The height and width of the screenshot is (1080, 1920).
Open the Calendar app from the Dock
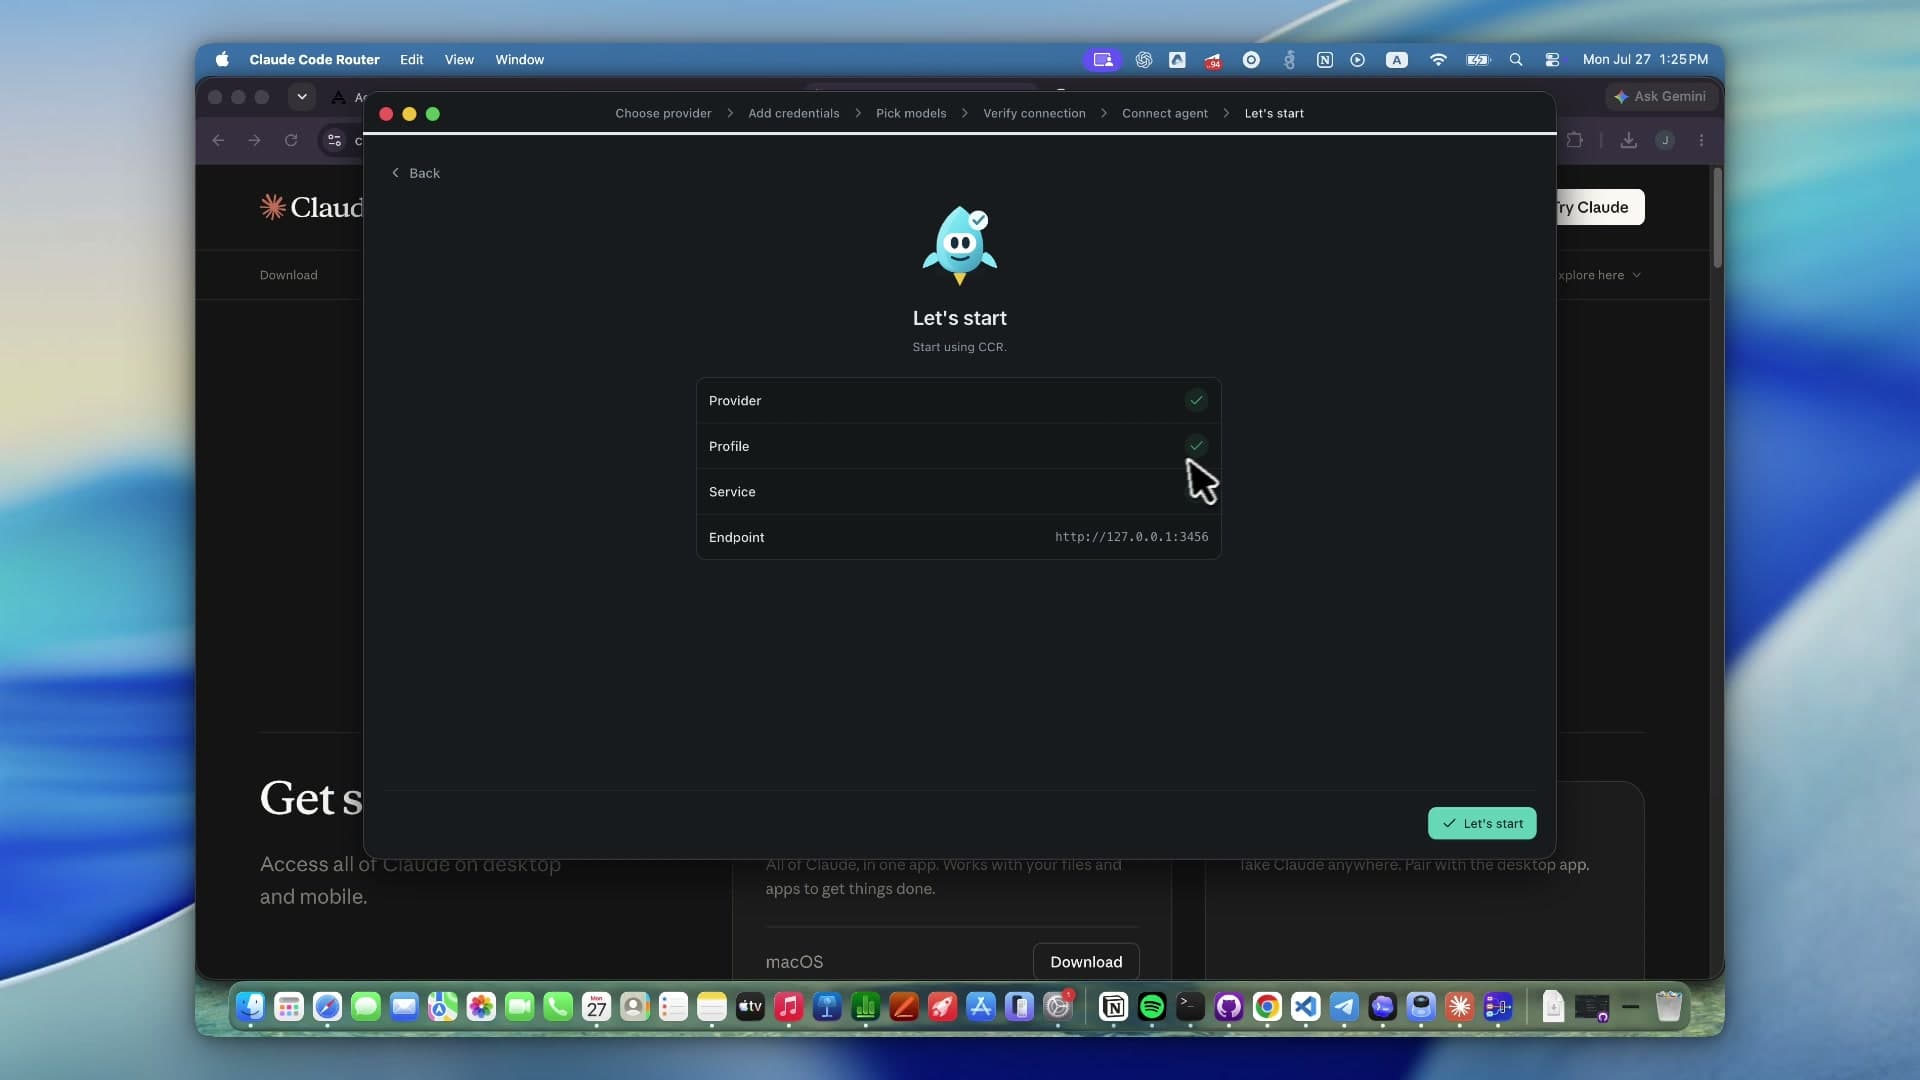[x=597, y=1006]
